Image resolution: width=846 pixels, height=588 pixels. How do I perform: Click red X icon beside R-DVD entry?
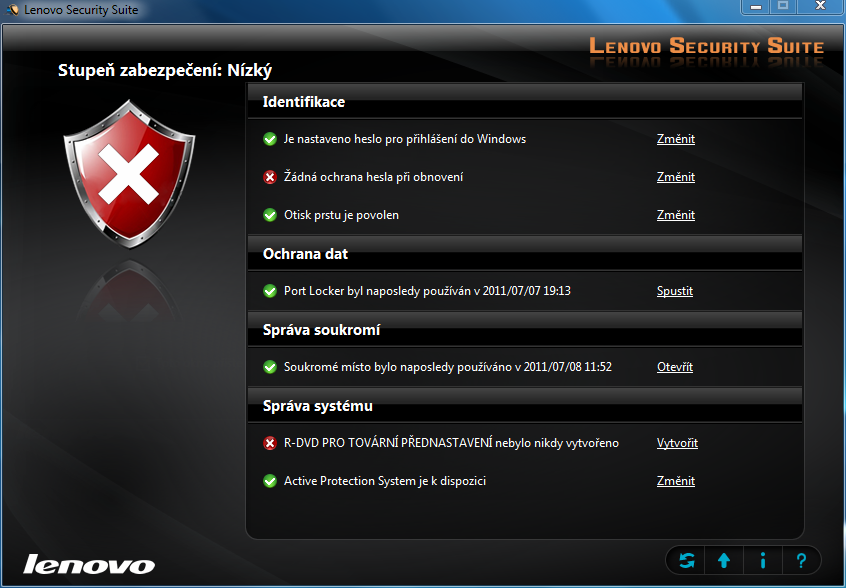point(270,443)
